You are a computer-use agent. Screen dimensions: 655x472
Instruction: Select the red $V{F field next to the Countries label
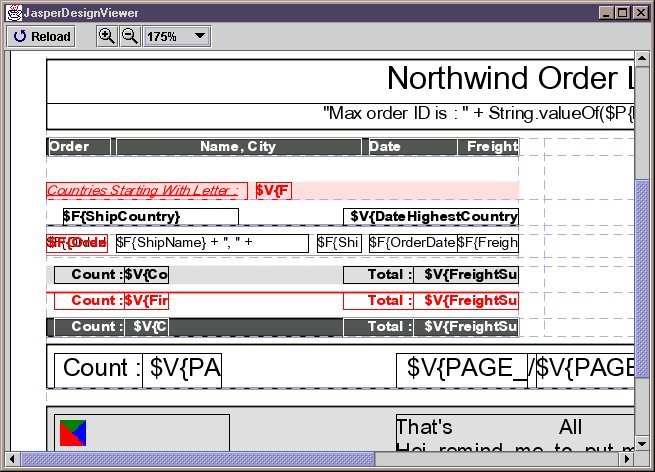click(274, 191)
